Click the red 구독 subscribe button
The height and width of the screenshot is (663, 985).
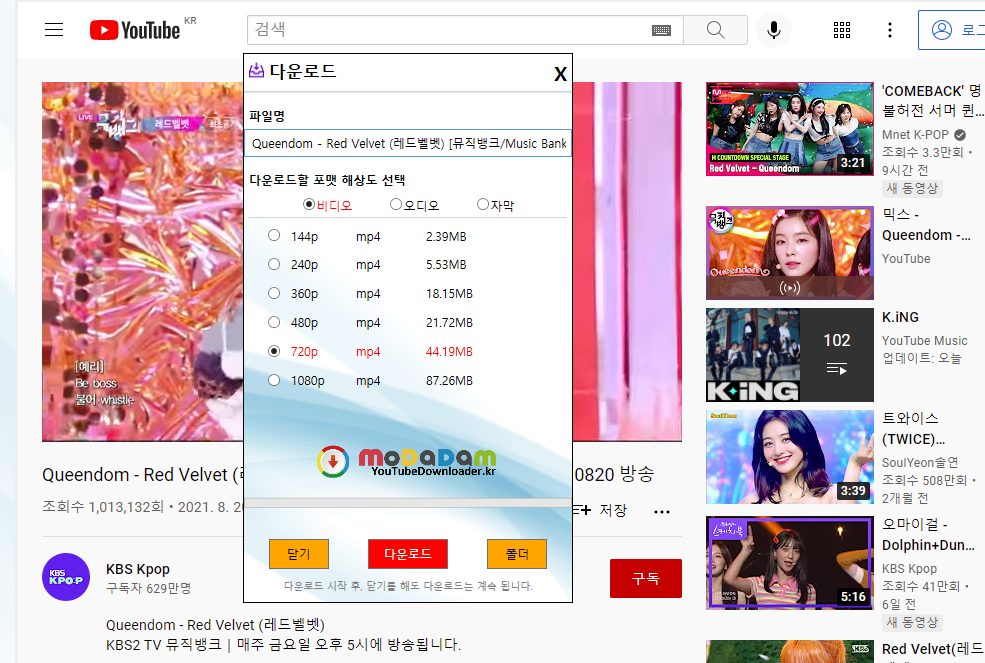click(x=646, y=578)
